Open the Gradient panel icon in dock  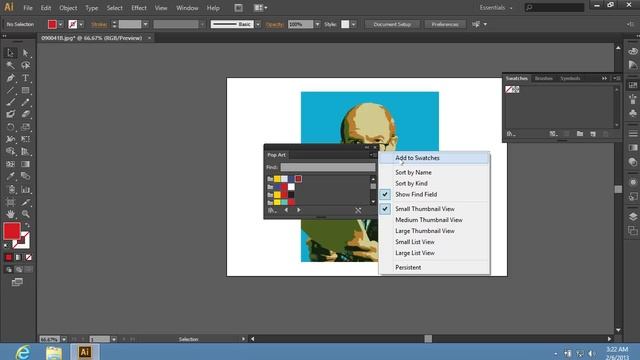point(633,147)
